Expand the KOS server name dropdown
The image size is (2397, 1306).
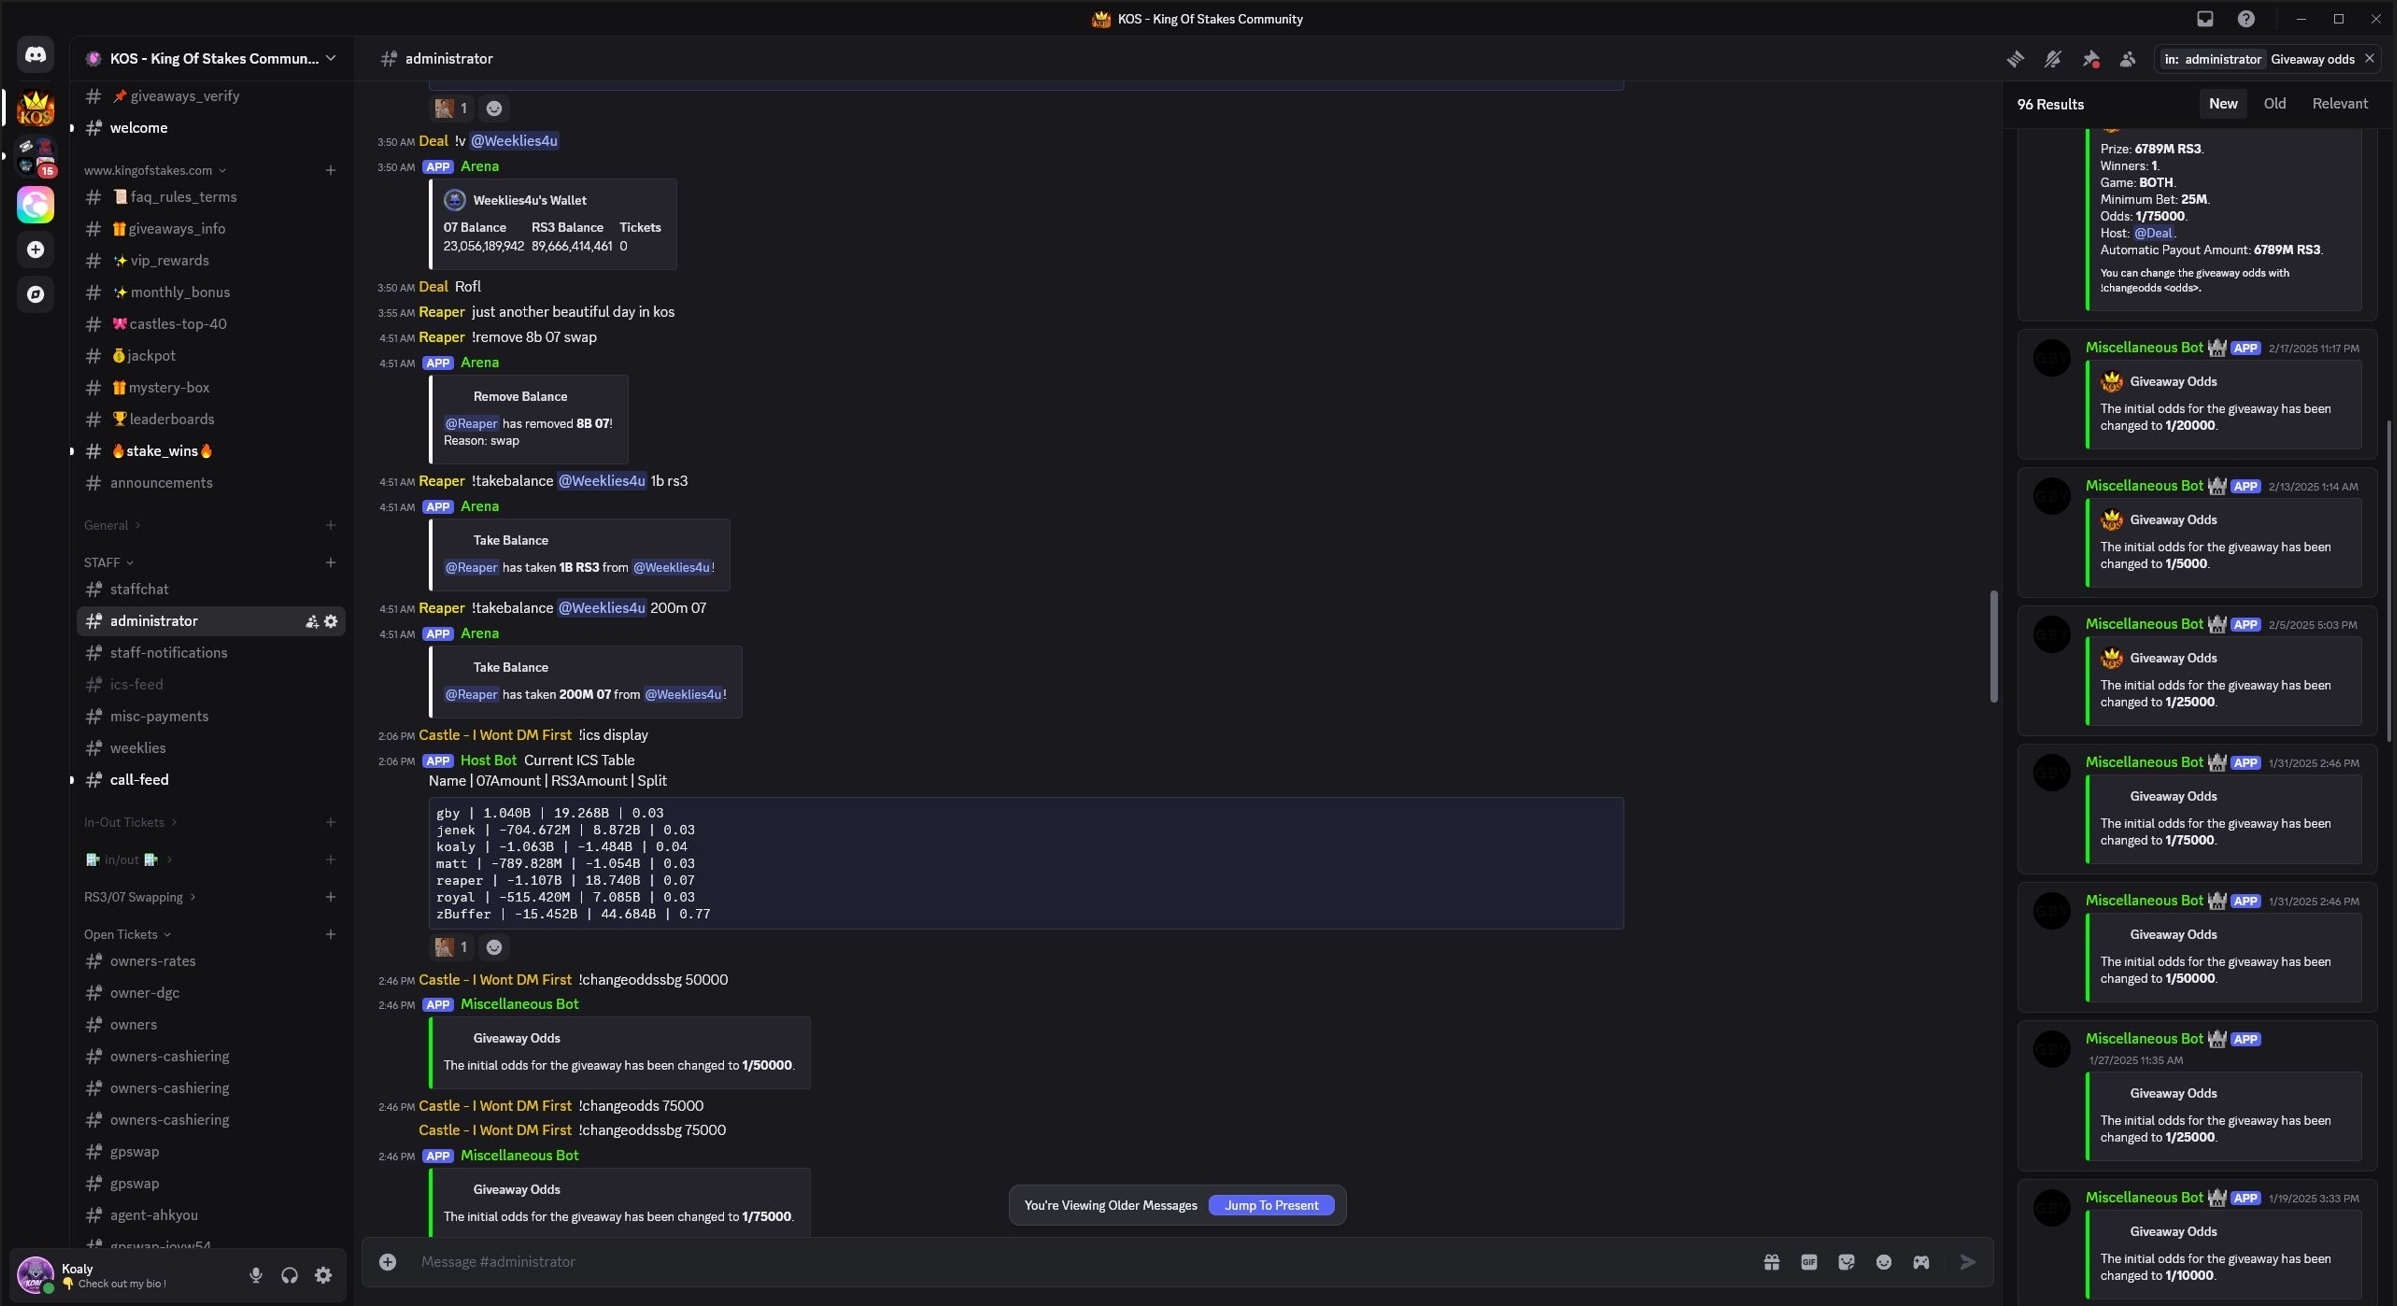coord(331,59)
